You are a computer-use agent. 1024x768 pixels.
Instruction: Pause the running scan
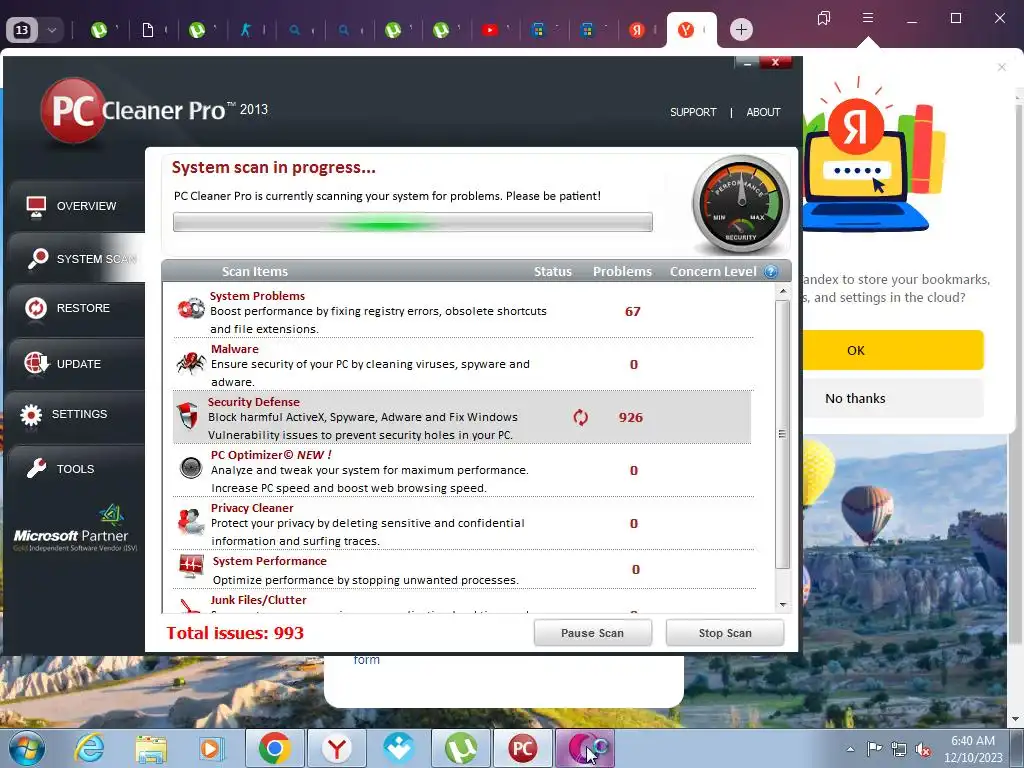[x=592, y=633]
